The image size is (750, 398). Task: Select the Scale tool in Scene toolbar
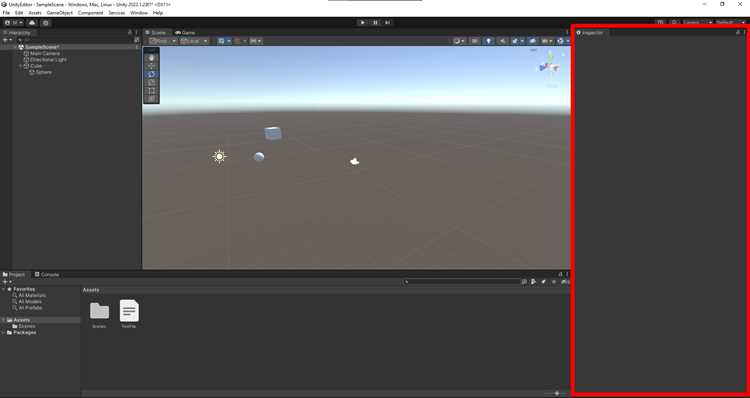(152, 82)
